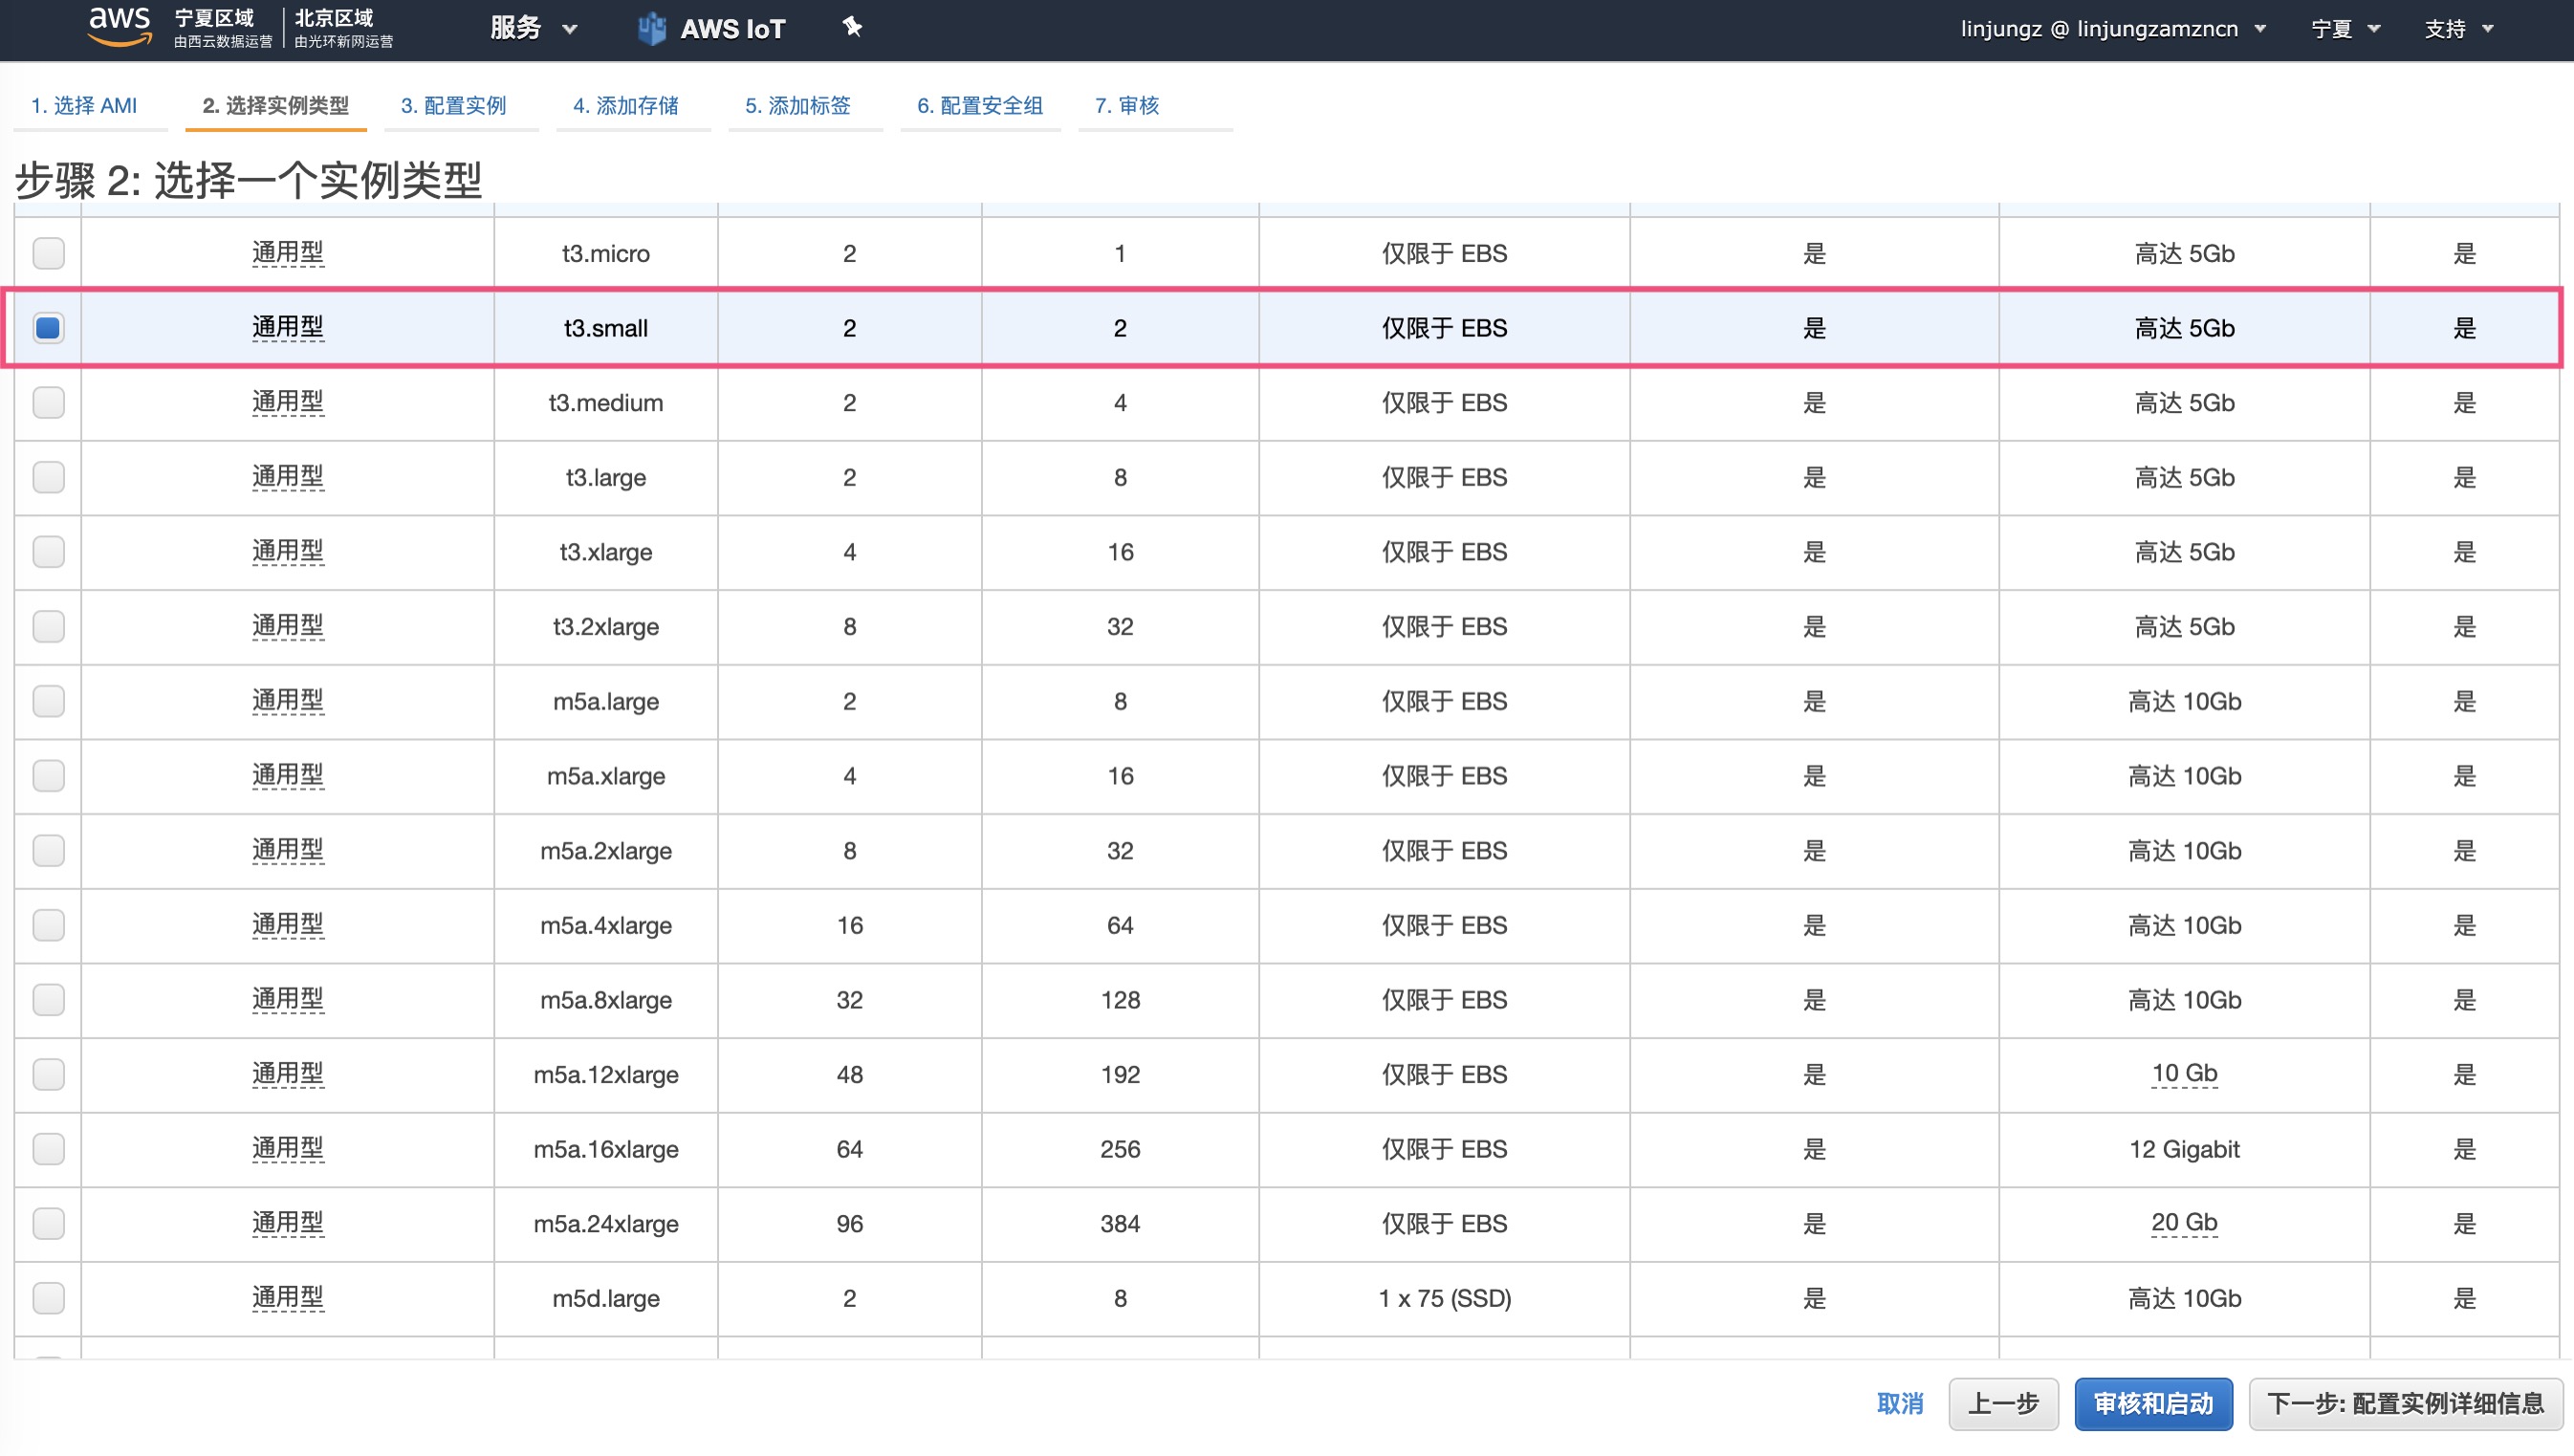Select the t3.micro instance checkbox
Screen dimensions: 2574x1456
coord(48,253)
